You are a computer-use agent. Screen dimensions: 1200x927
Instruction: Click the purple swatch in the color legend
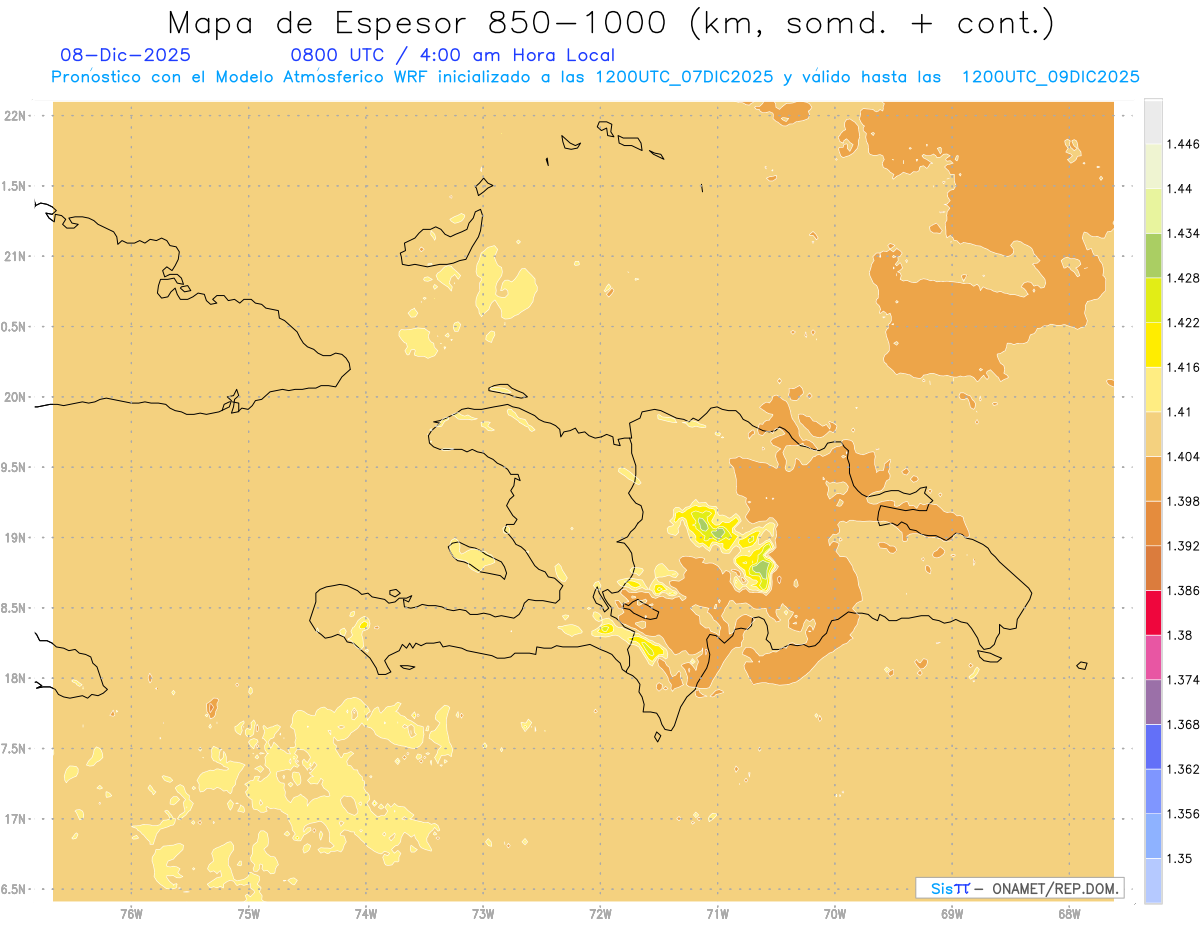pyautogui.click(x=1153, y=702)
